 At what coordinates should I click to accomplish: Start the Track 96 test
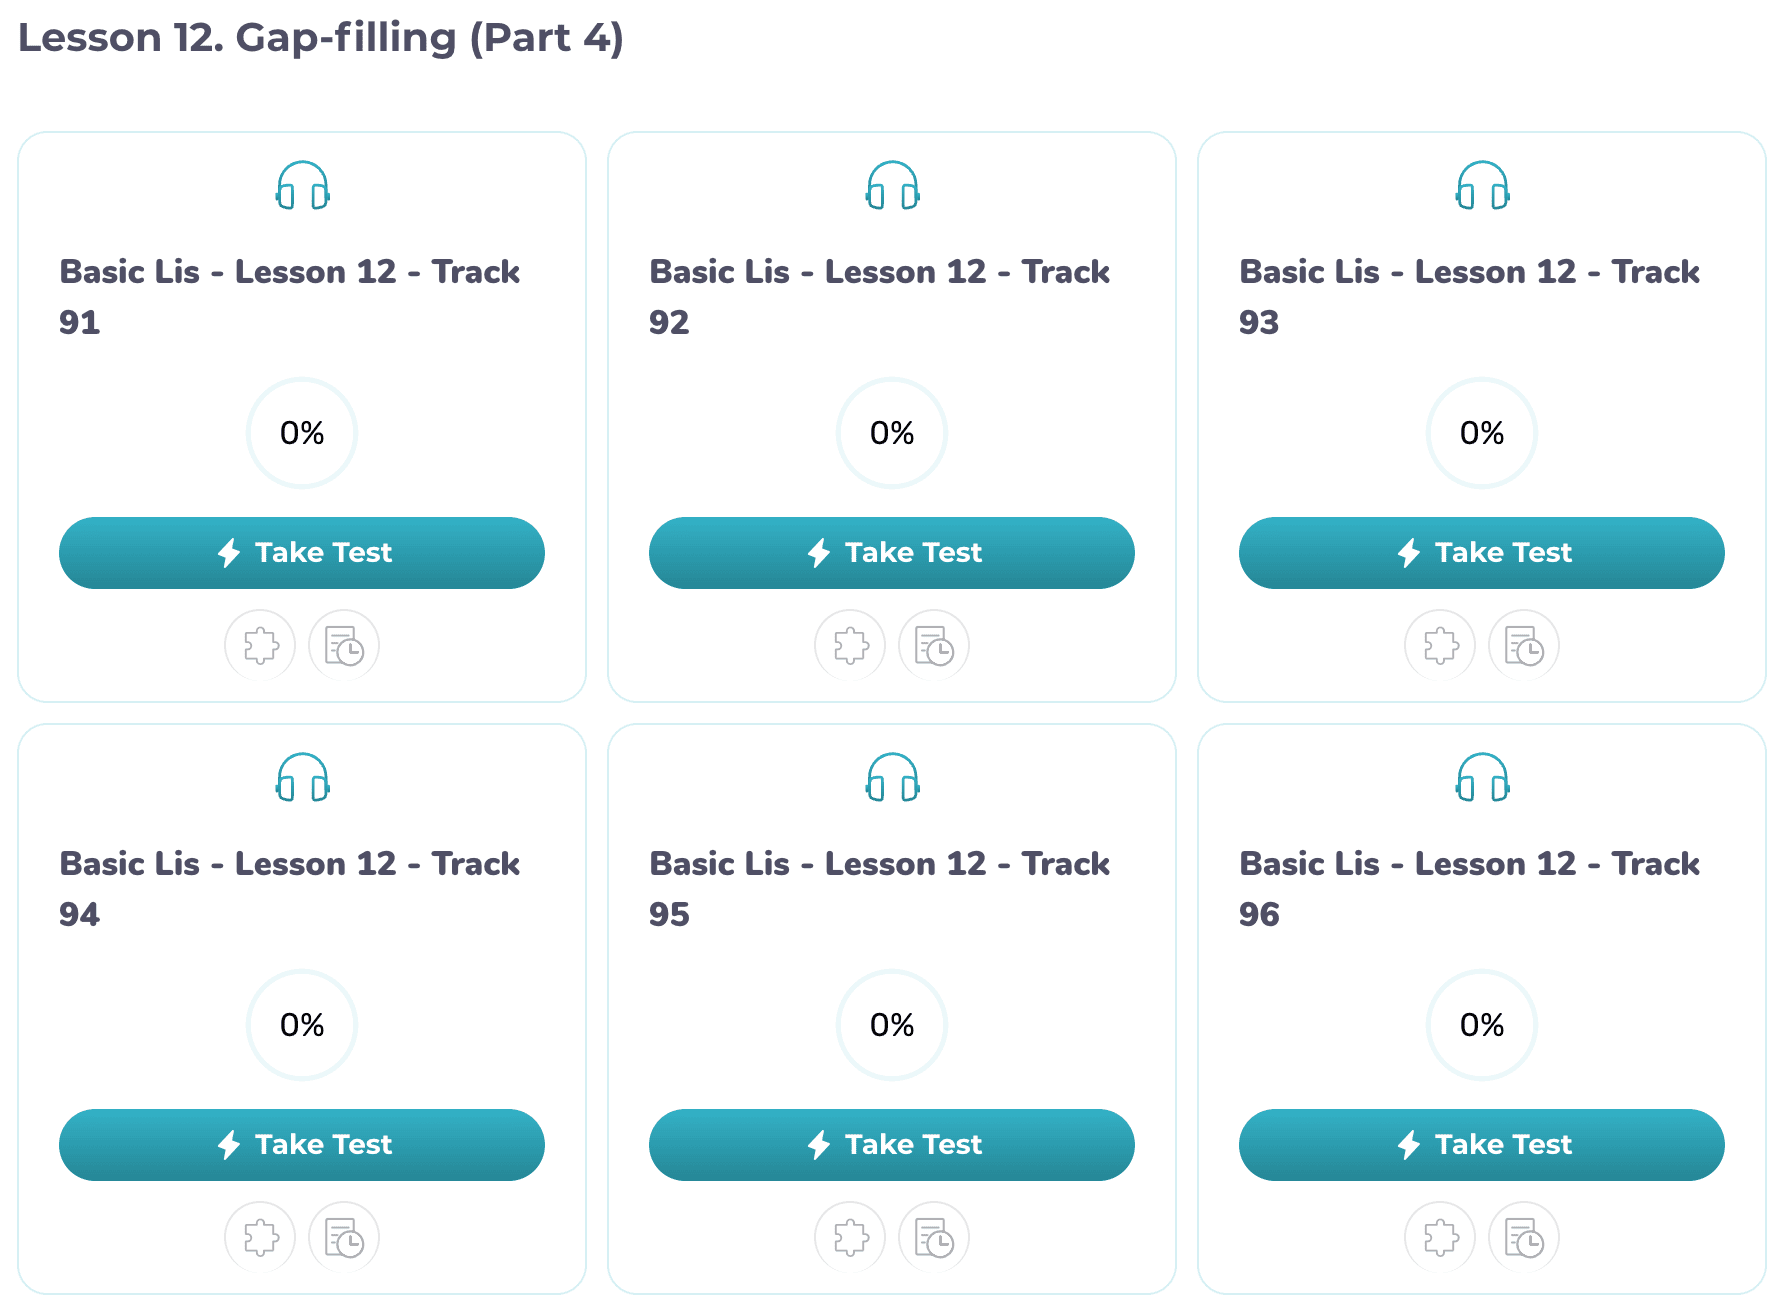1481,1145
